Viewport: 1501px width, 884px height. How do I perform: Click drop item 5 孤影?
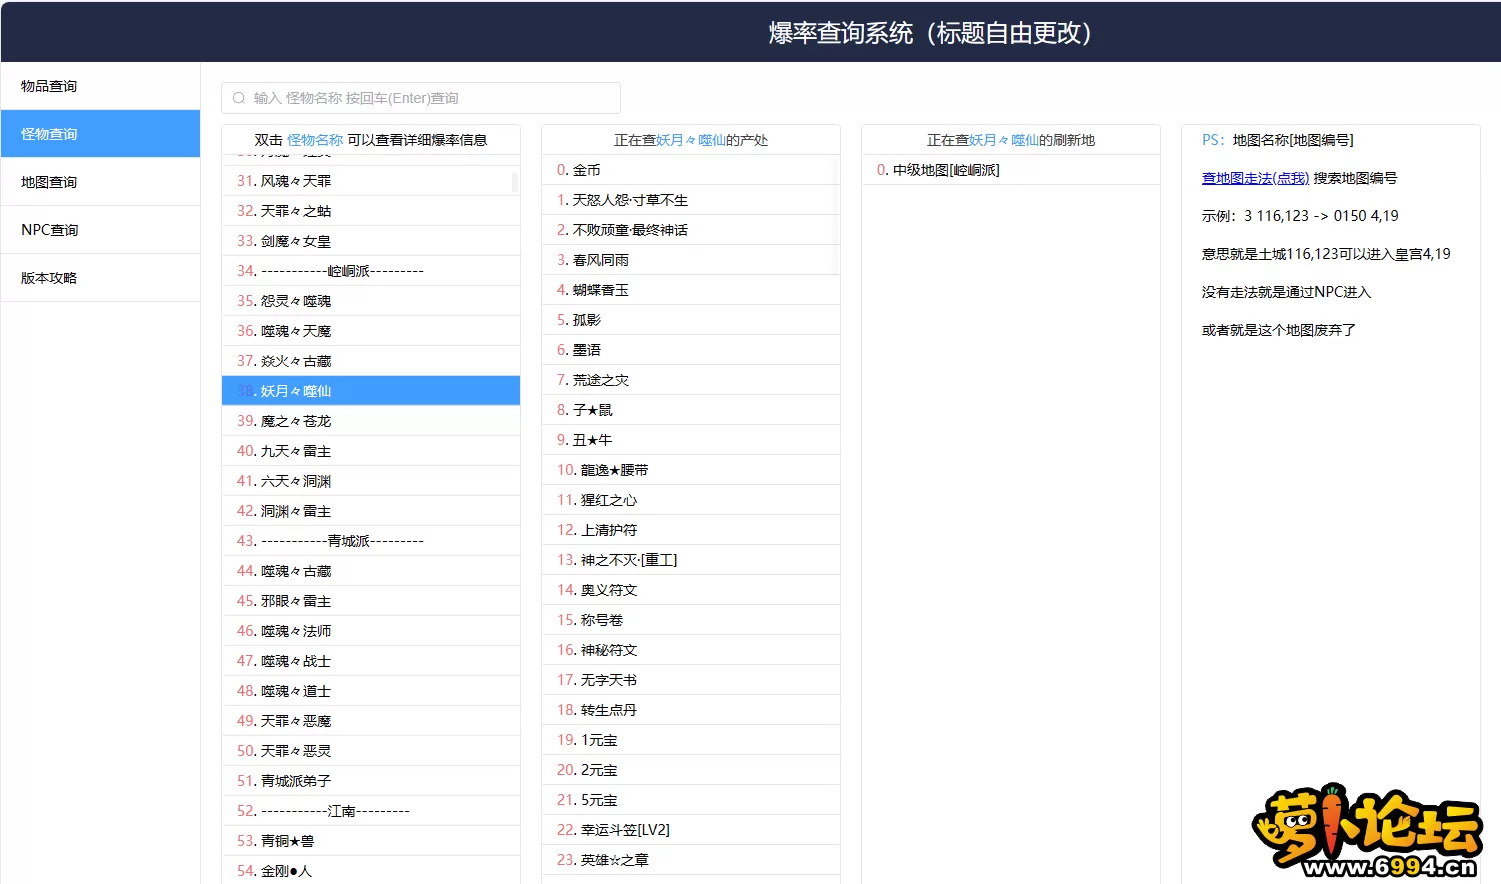pyautogui.click(x=691, y=320)
